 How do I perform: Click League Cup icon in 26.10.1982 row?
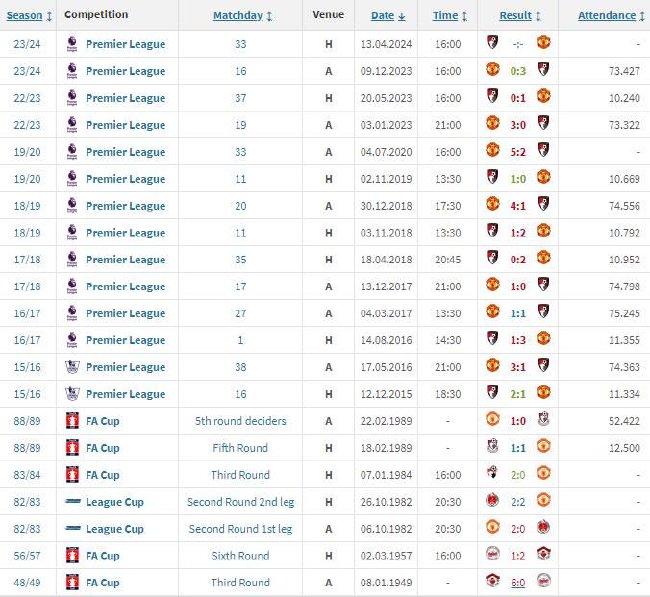point(73,502)
